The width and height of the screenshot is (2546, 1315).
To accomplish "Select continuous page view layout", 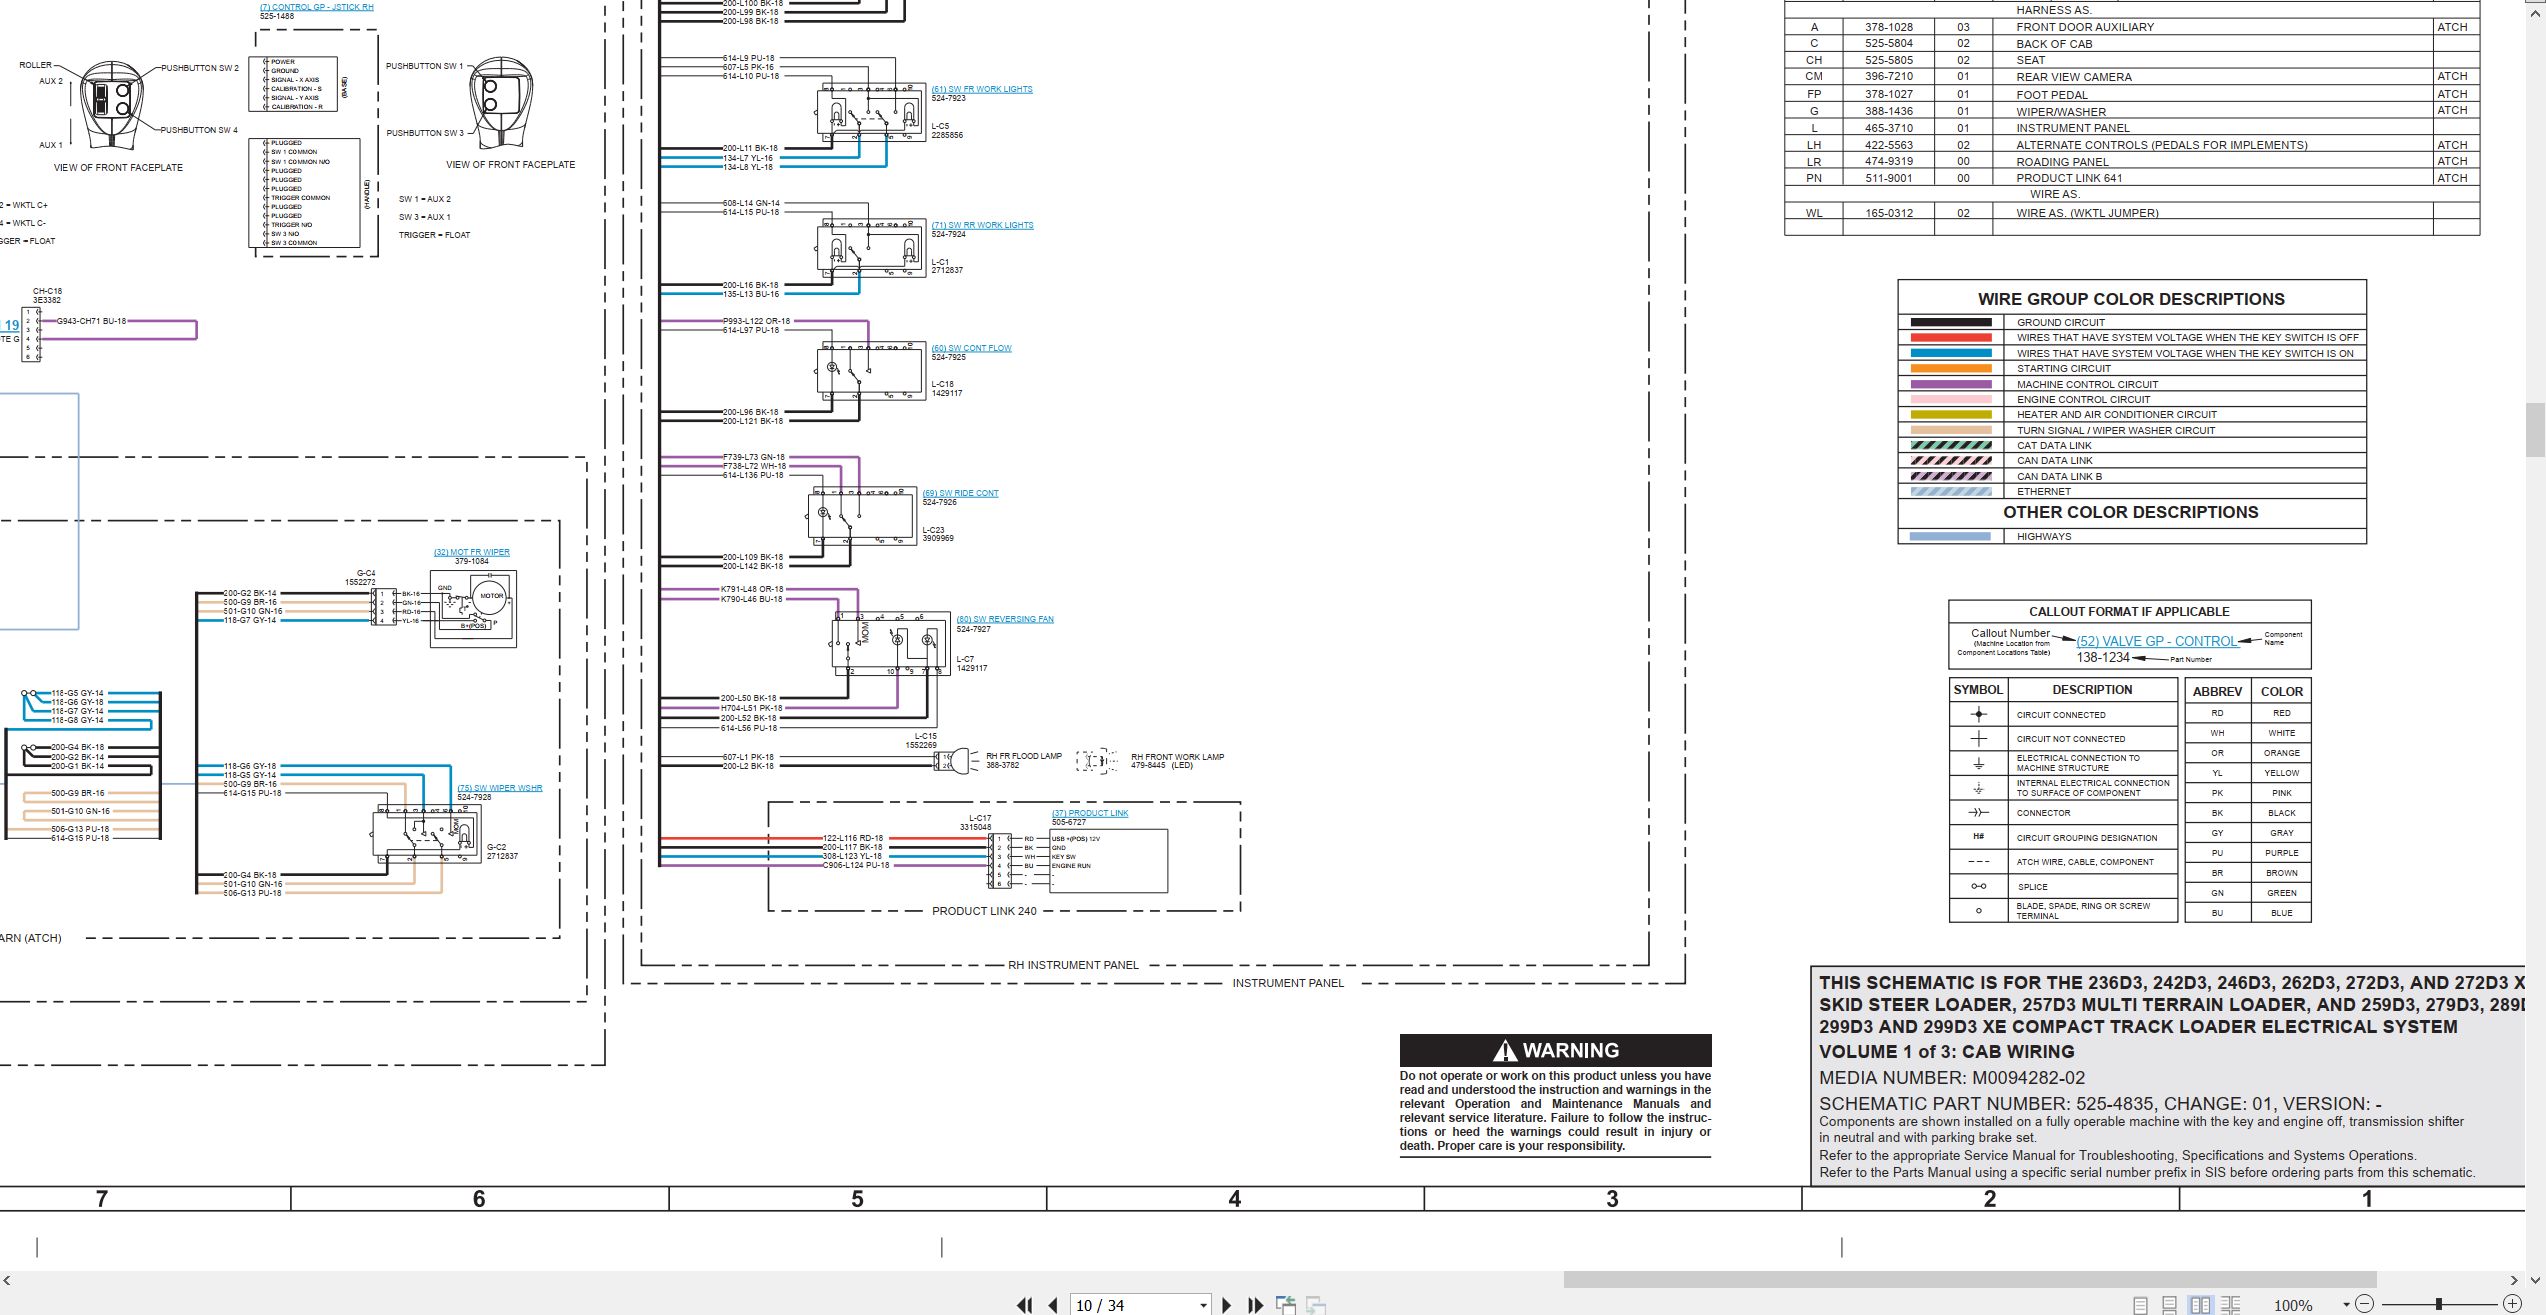I will (x=2169, y=1305).
